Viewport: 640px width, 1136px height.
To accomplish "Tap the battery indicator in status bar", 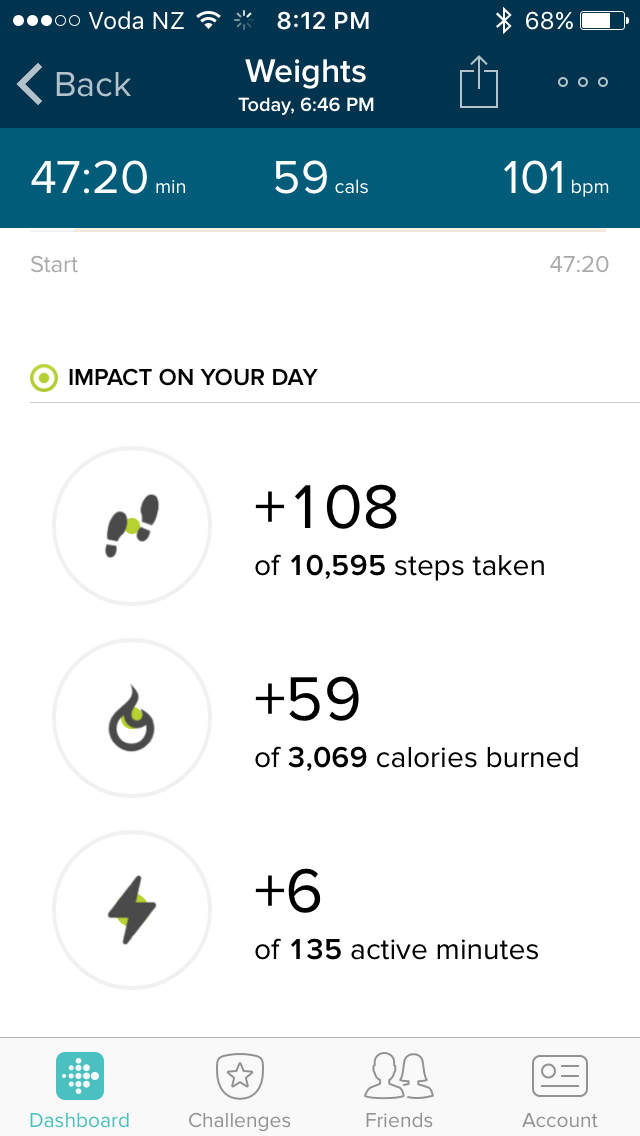I will point(604,22).
